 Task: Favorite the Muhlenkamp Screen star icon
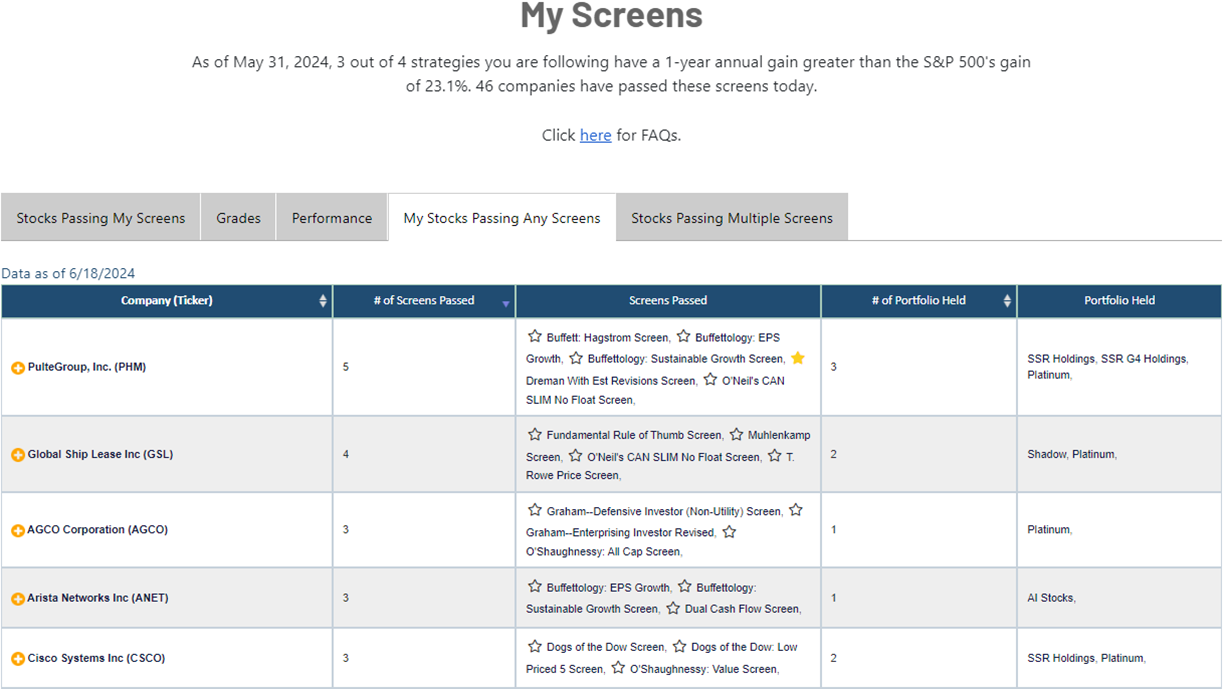[736, 434]
